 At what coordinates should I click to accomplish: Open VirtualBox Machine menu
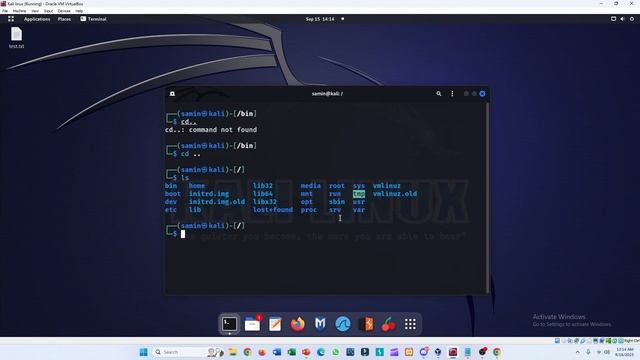point(19,11)
